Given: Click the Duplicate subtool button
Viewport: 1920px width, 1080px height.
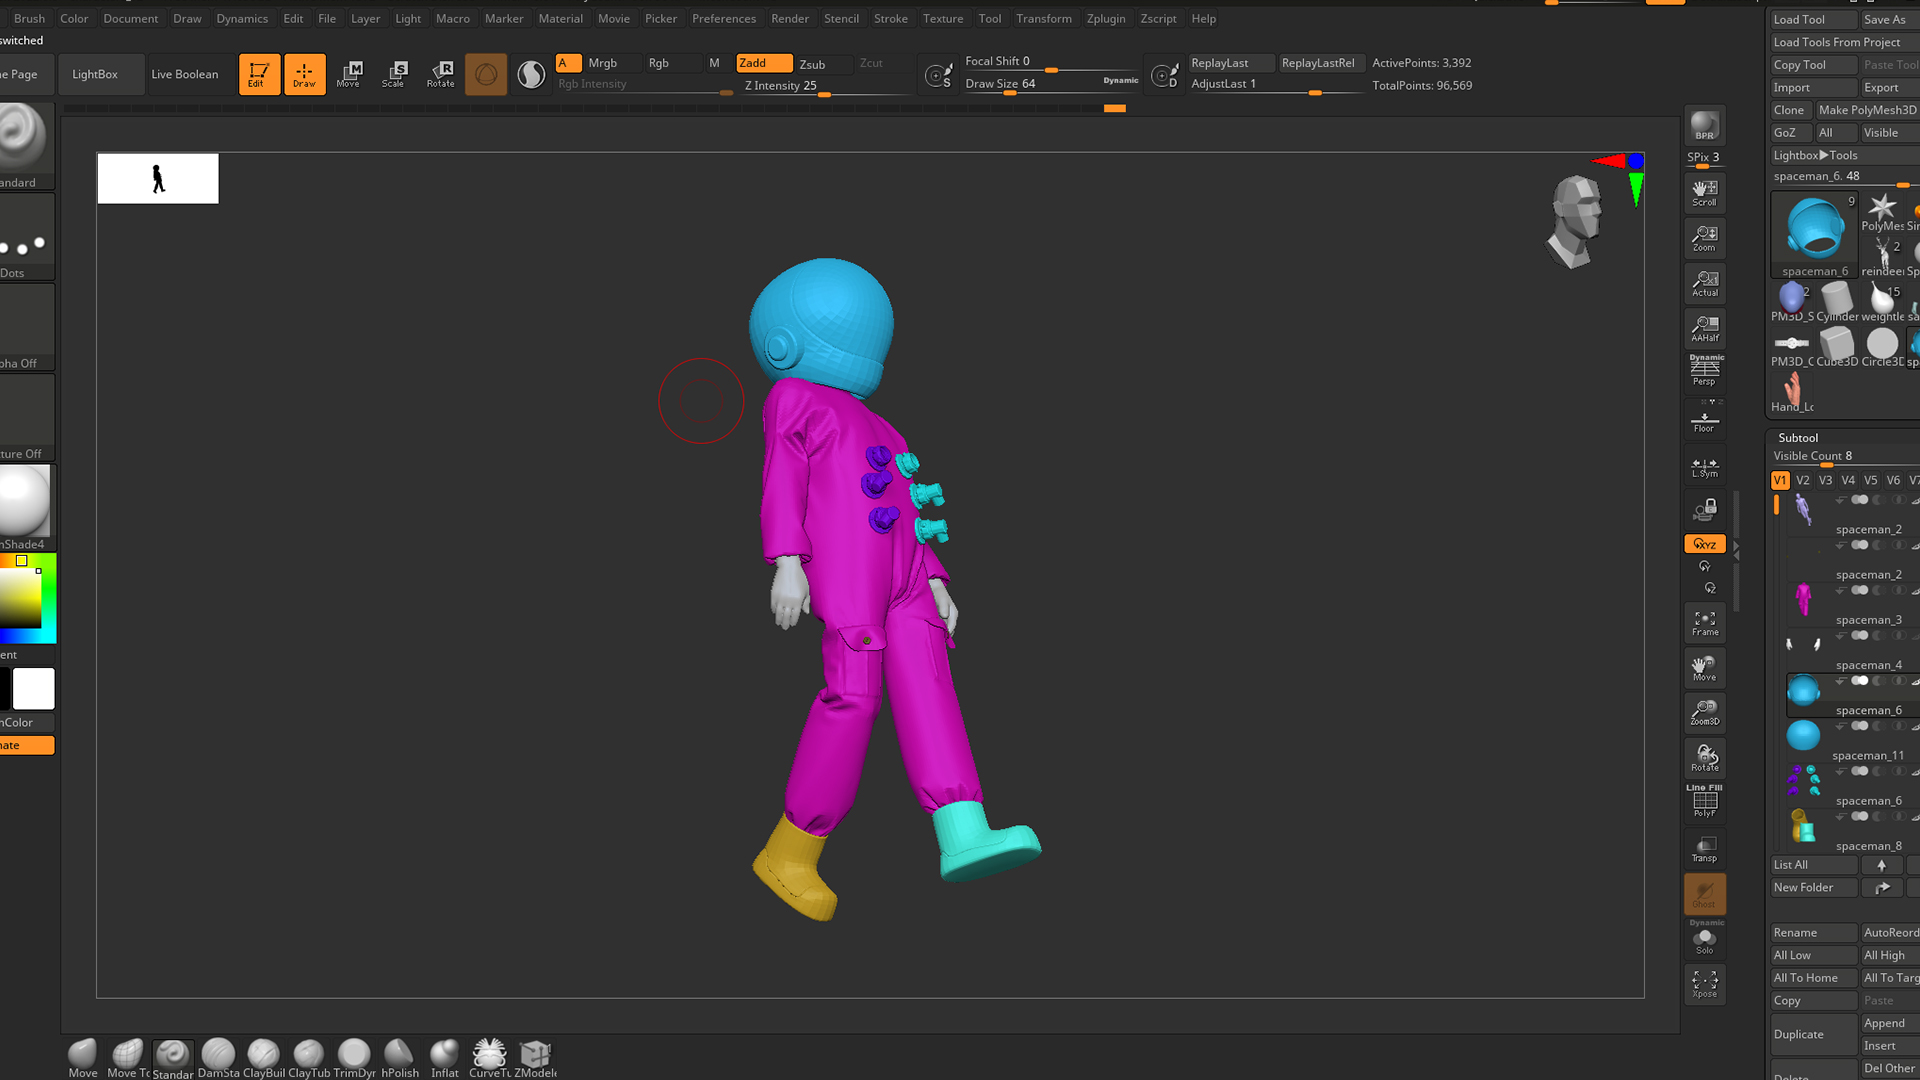Looking at the screenshot, I should (1798, 1034).
